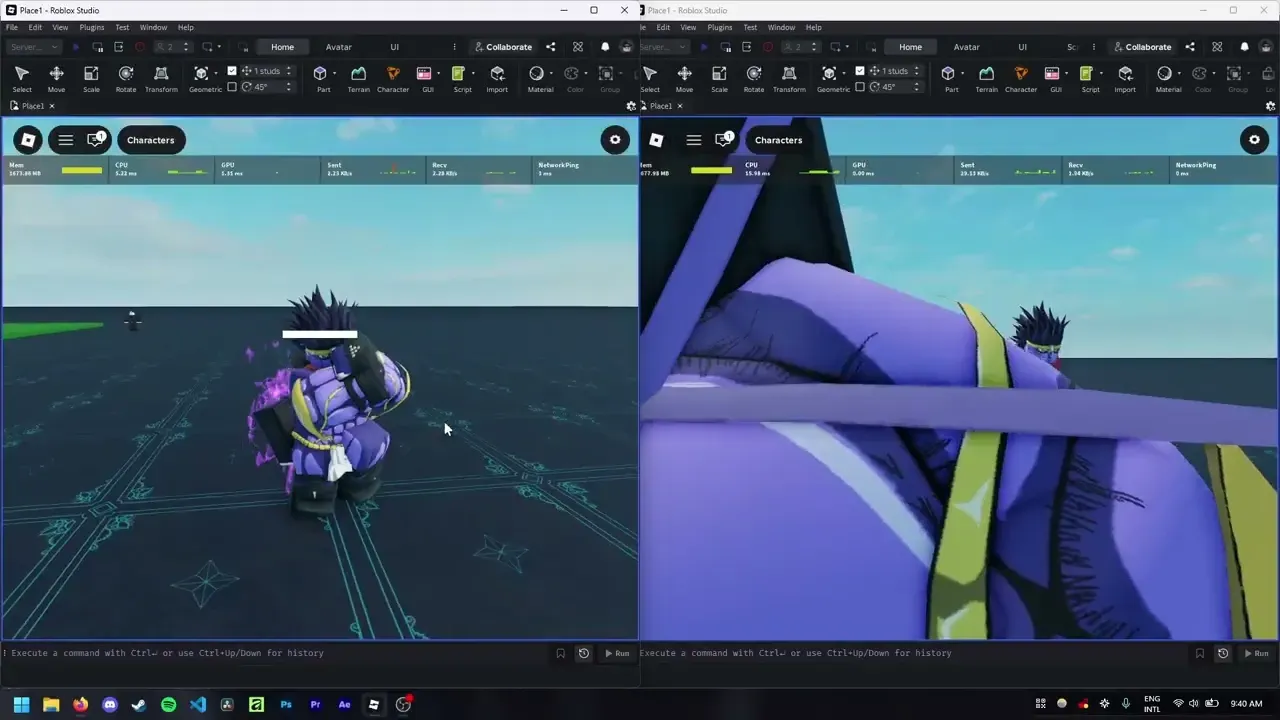This screenshot has height=720, width=1280.
Task: Click the Part cube icon in left Studio window
Action: pyautogui.click(x=320, y=73)
